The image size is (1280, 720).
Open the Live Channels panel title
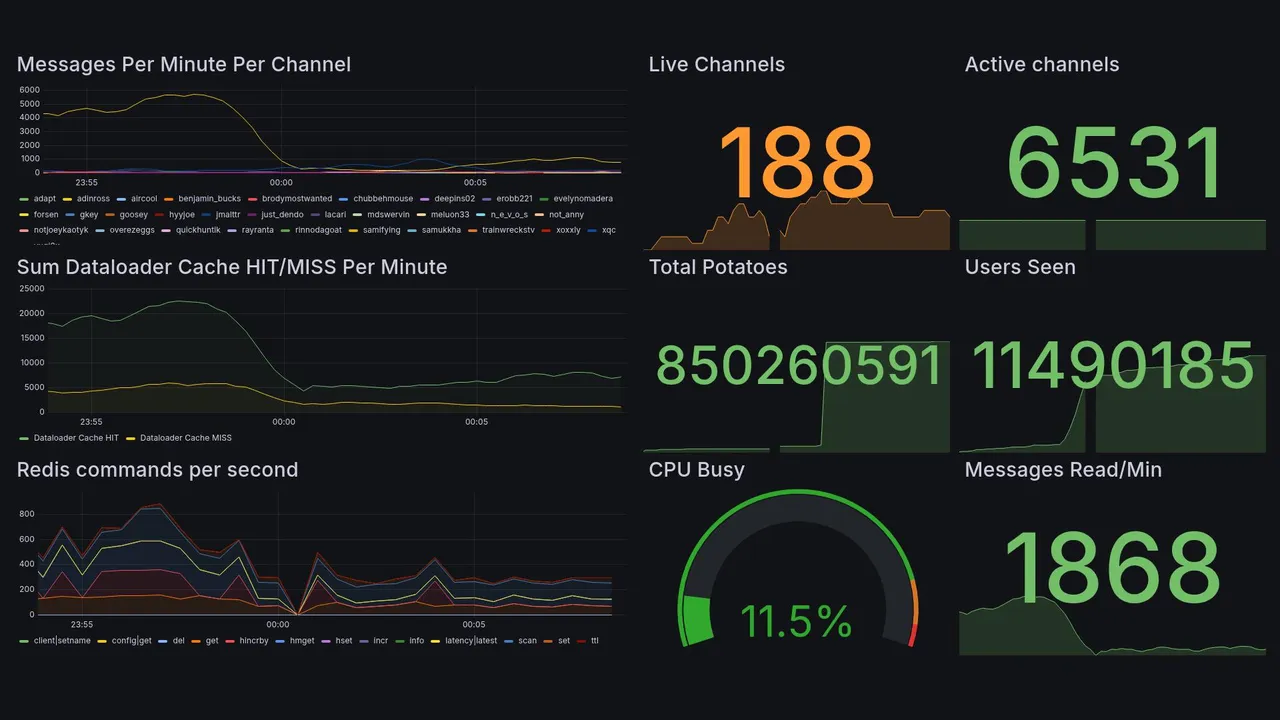pos(717,65)
